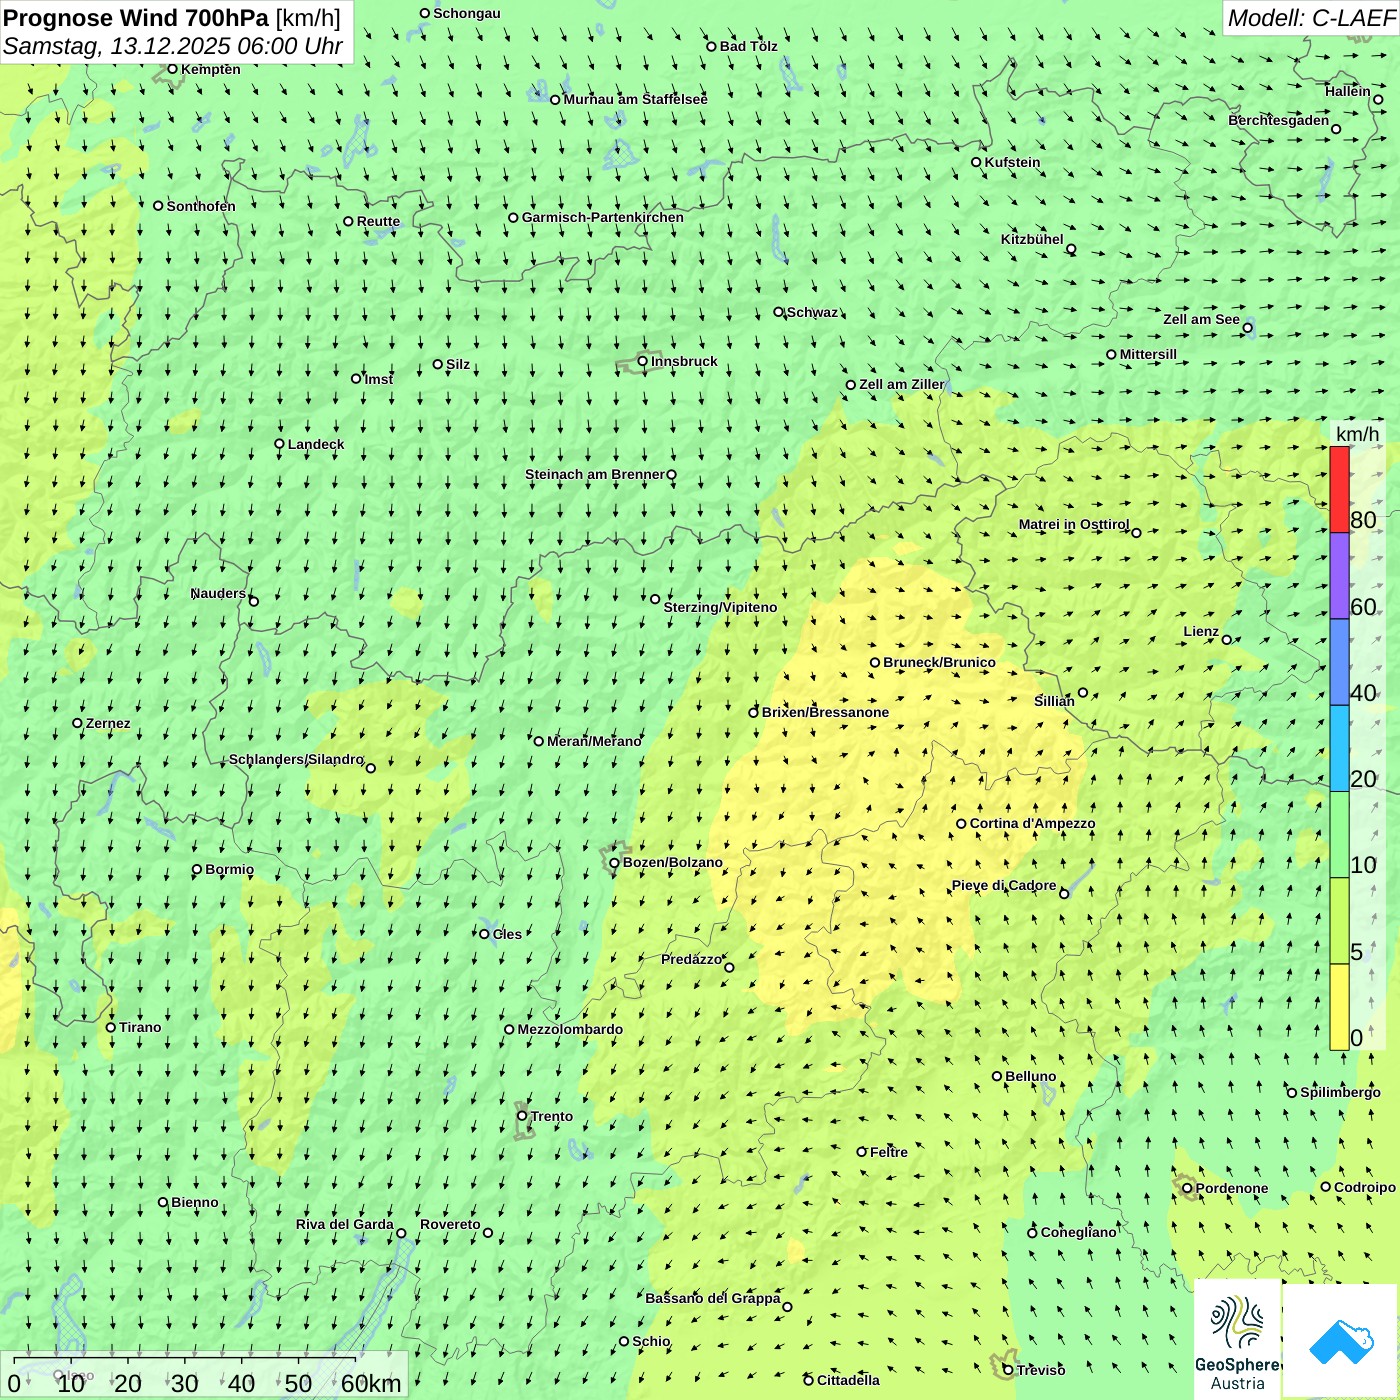Image resolution: width=1400 pixels, height=1400 pixels.
Task: Click the 'Schwaz' label
Action: 812,312
